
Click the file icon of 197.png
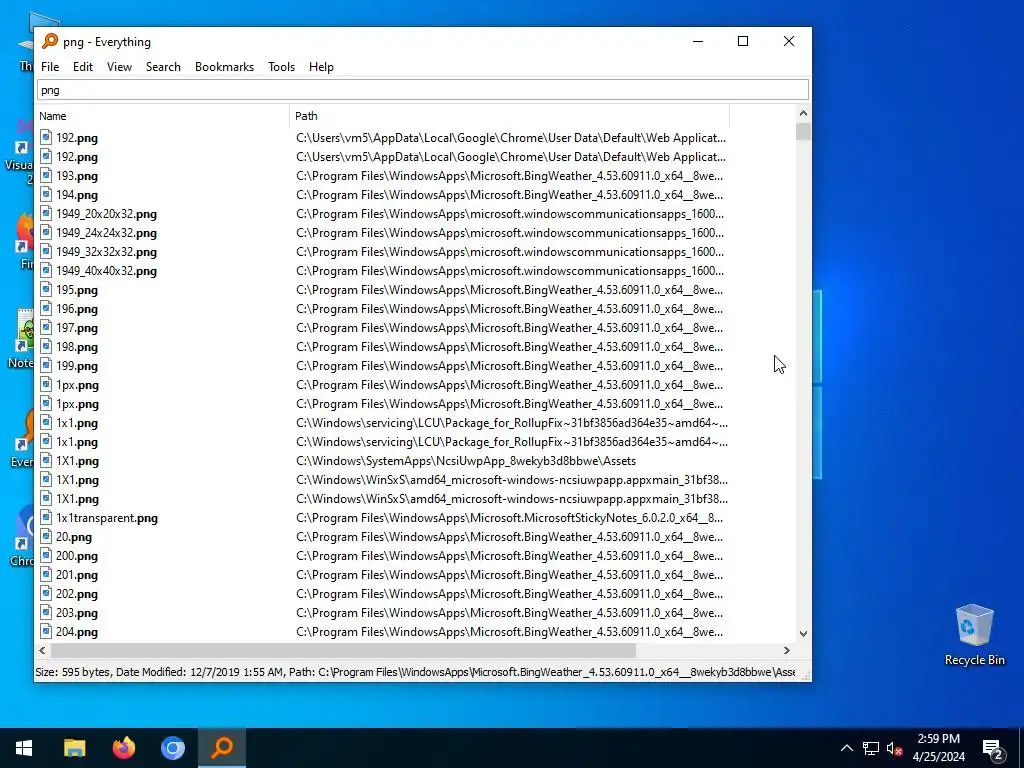46,327
